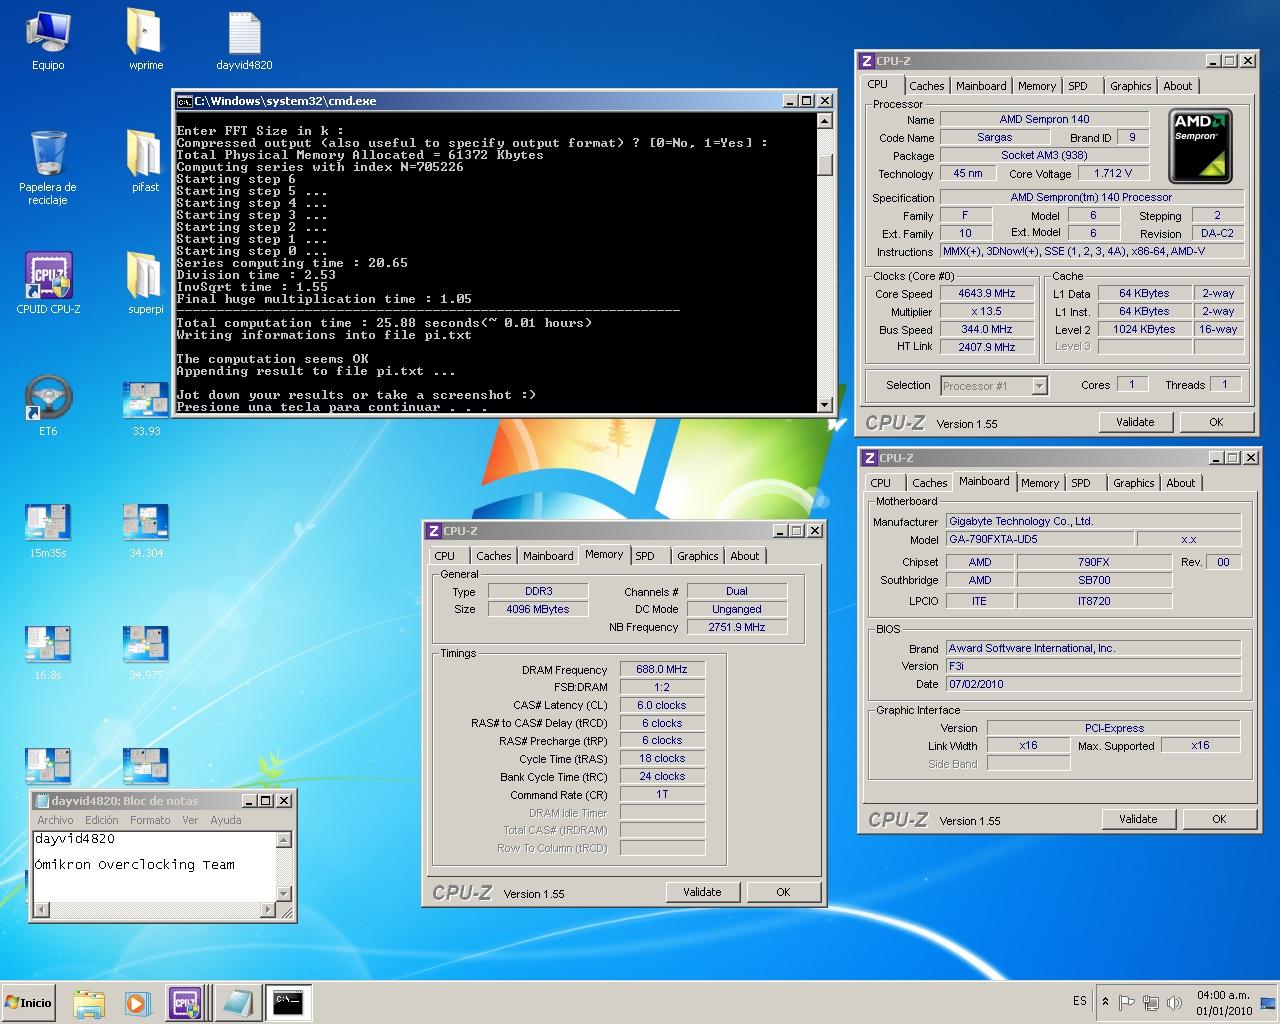1280x1024 pixels.
Task: Click the GA-790FXTA-UD5 model field
Action: point(1040,539)
